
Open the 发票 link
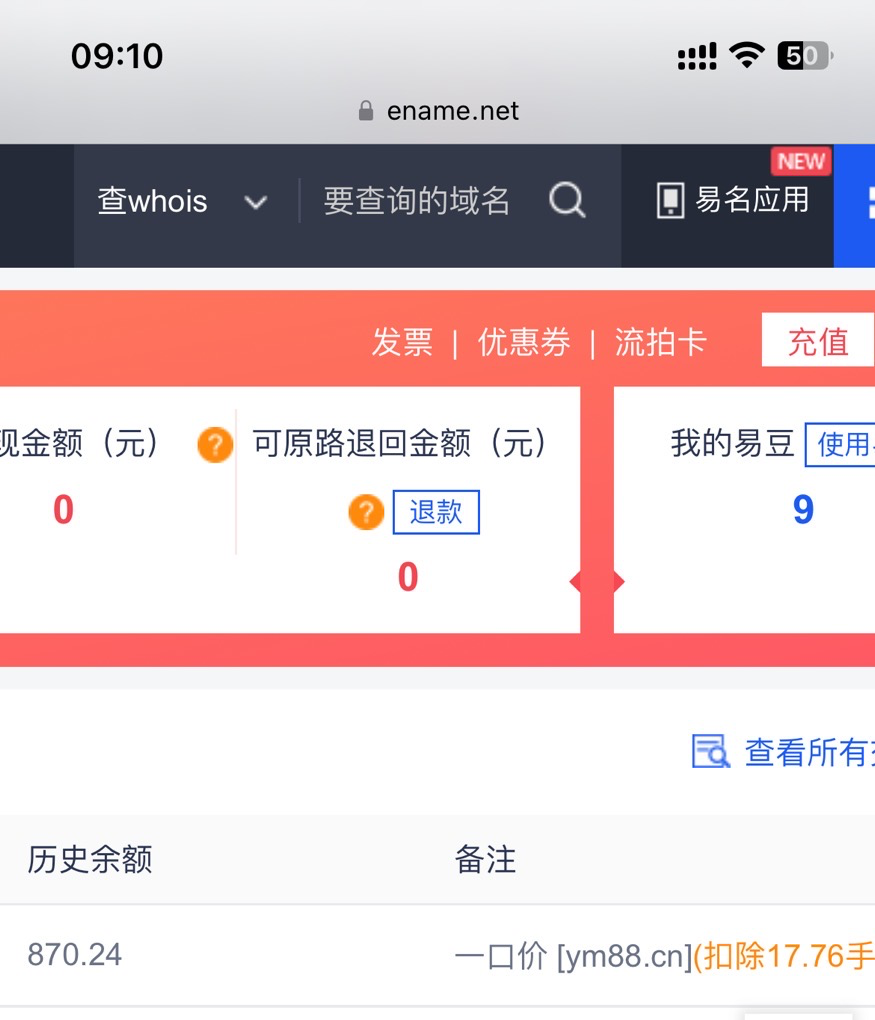[x=402, y=343]
